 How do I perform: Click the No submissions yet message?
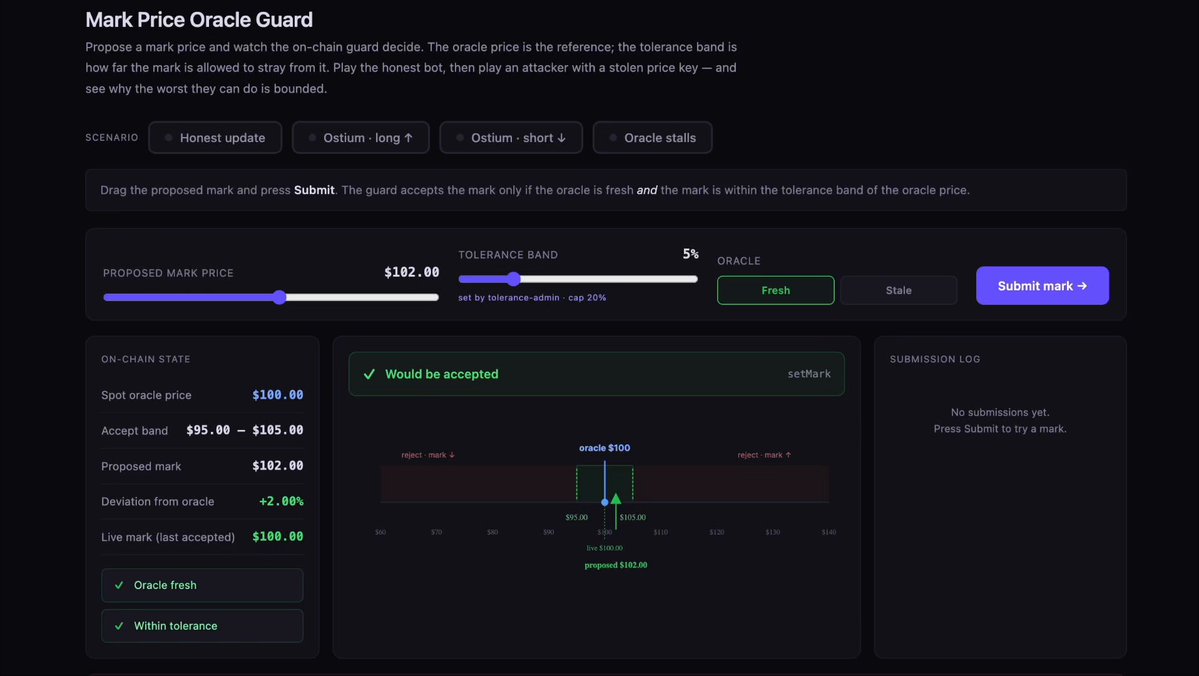(x=1000, y=412)
